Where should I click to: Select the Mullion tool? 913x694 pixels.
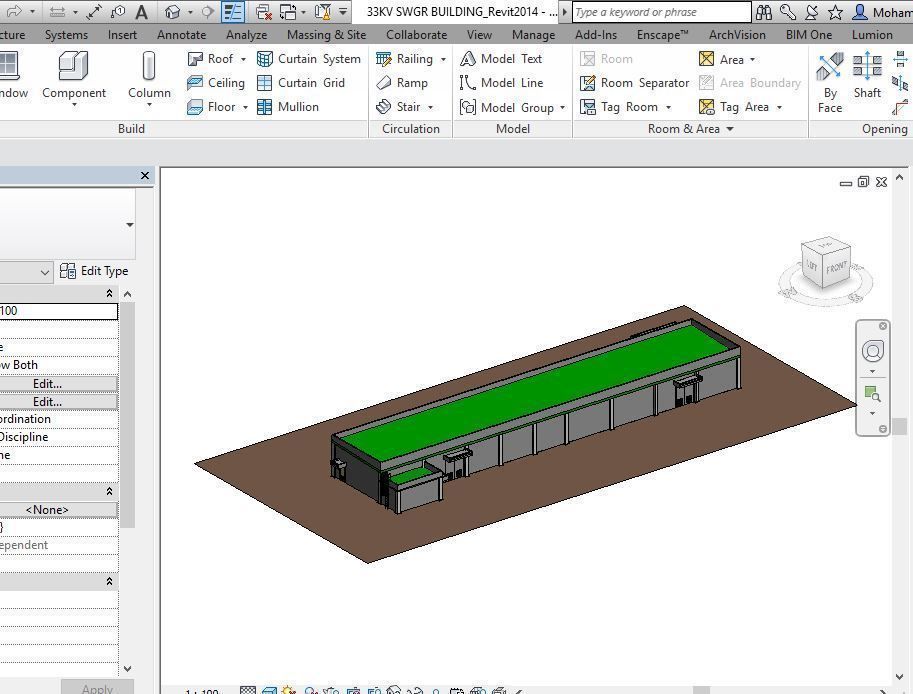tap(288, 107)
